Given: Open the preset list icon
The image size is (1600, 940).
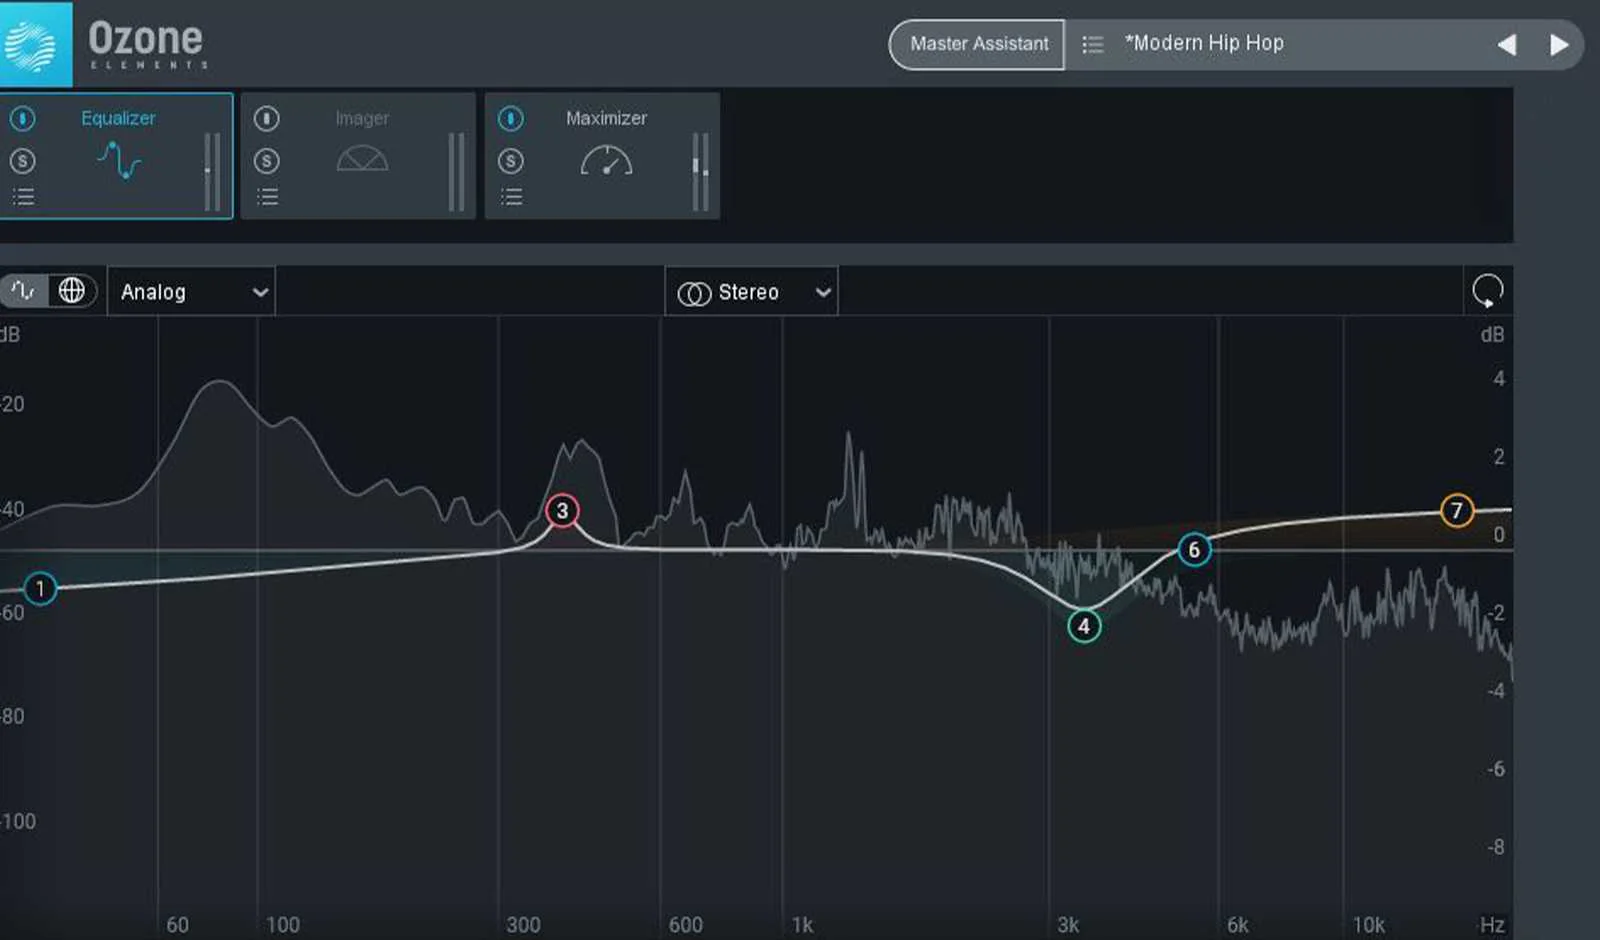Looking at the screenshot, I should tap(1093, 44).
